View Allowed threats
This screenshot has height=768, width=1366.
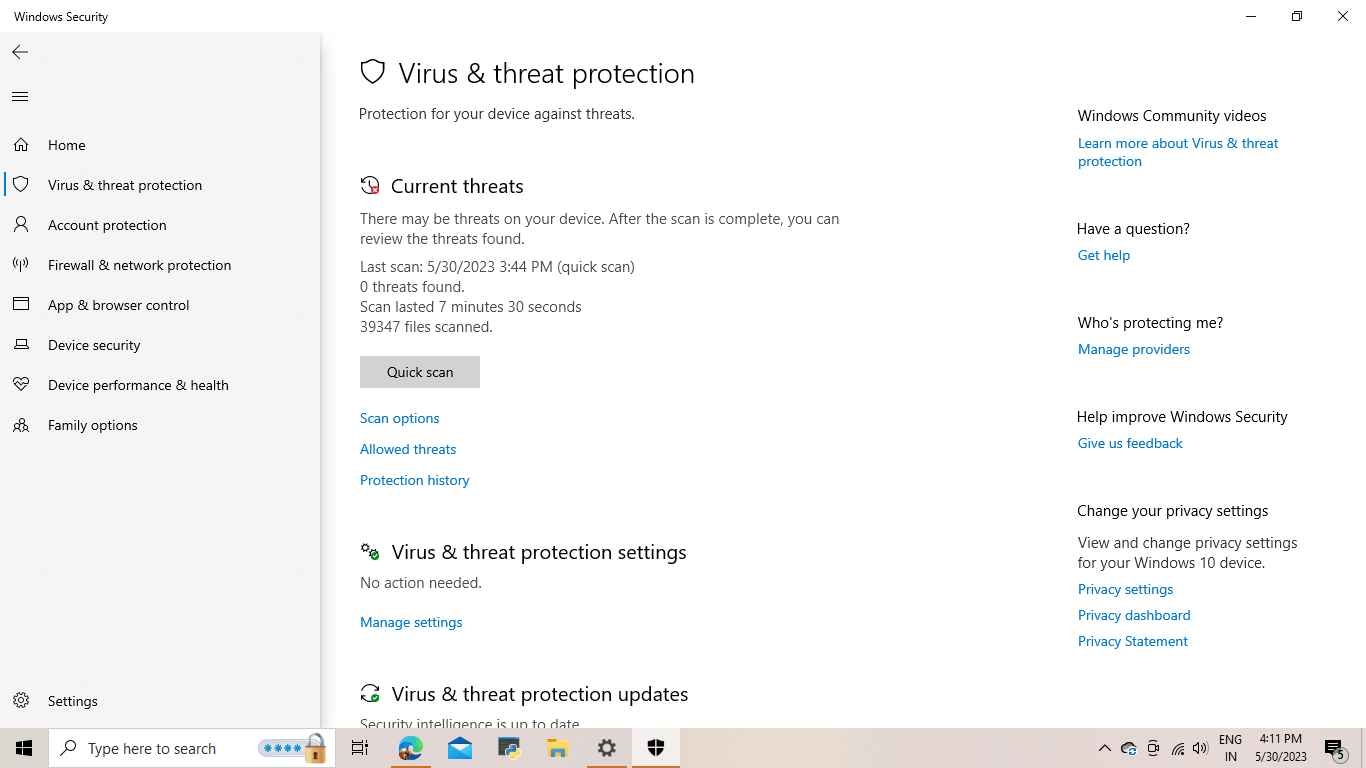(x=408, y=449)
